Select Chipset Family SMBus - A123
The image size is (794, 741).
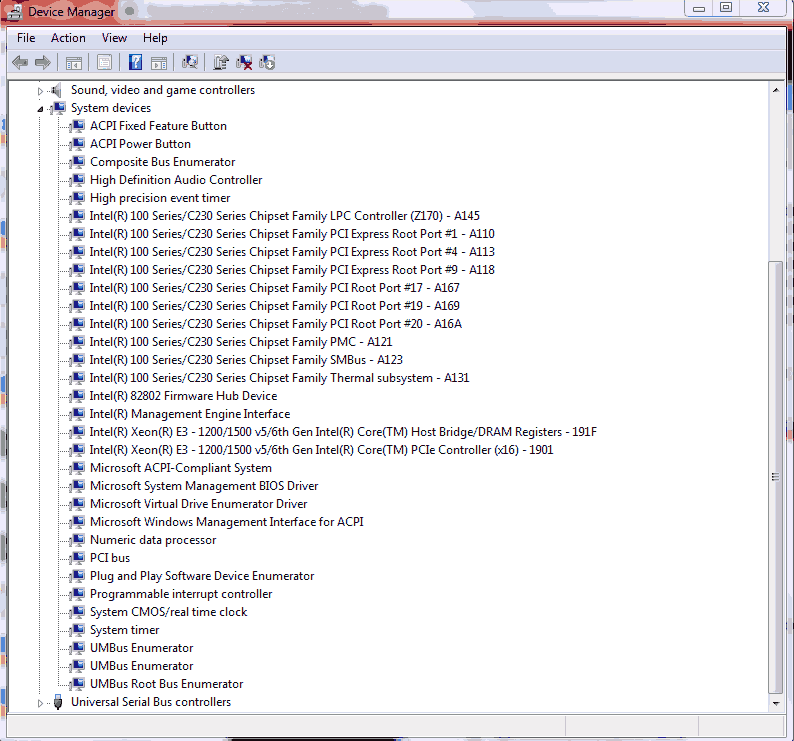click(246, 360)
